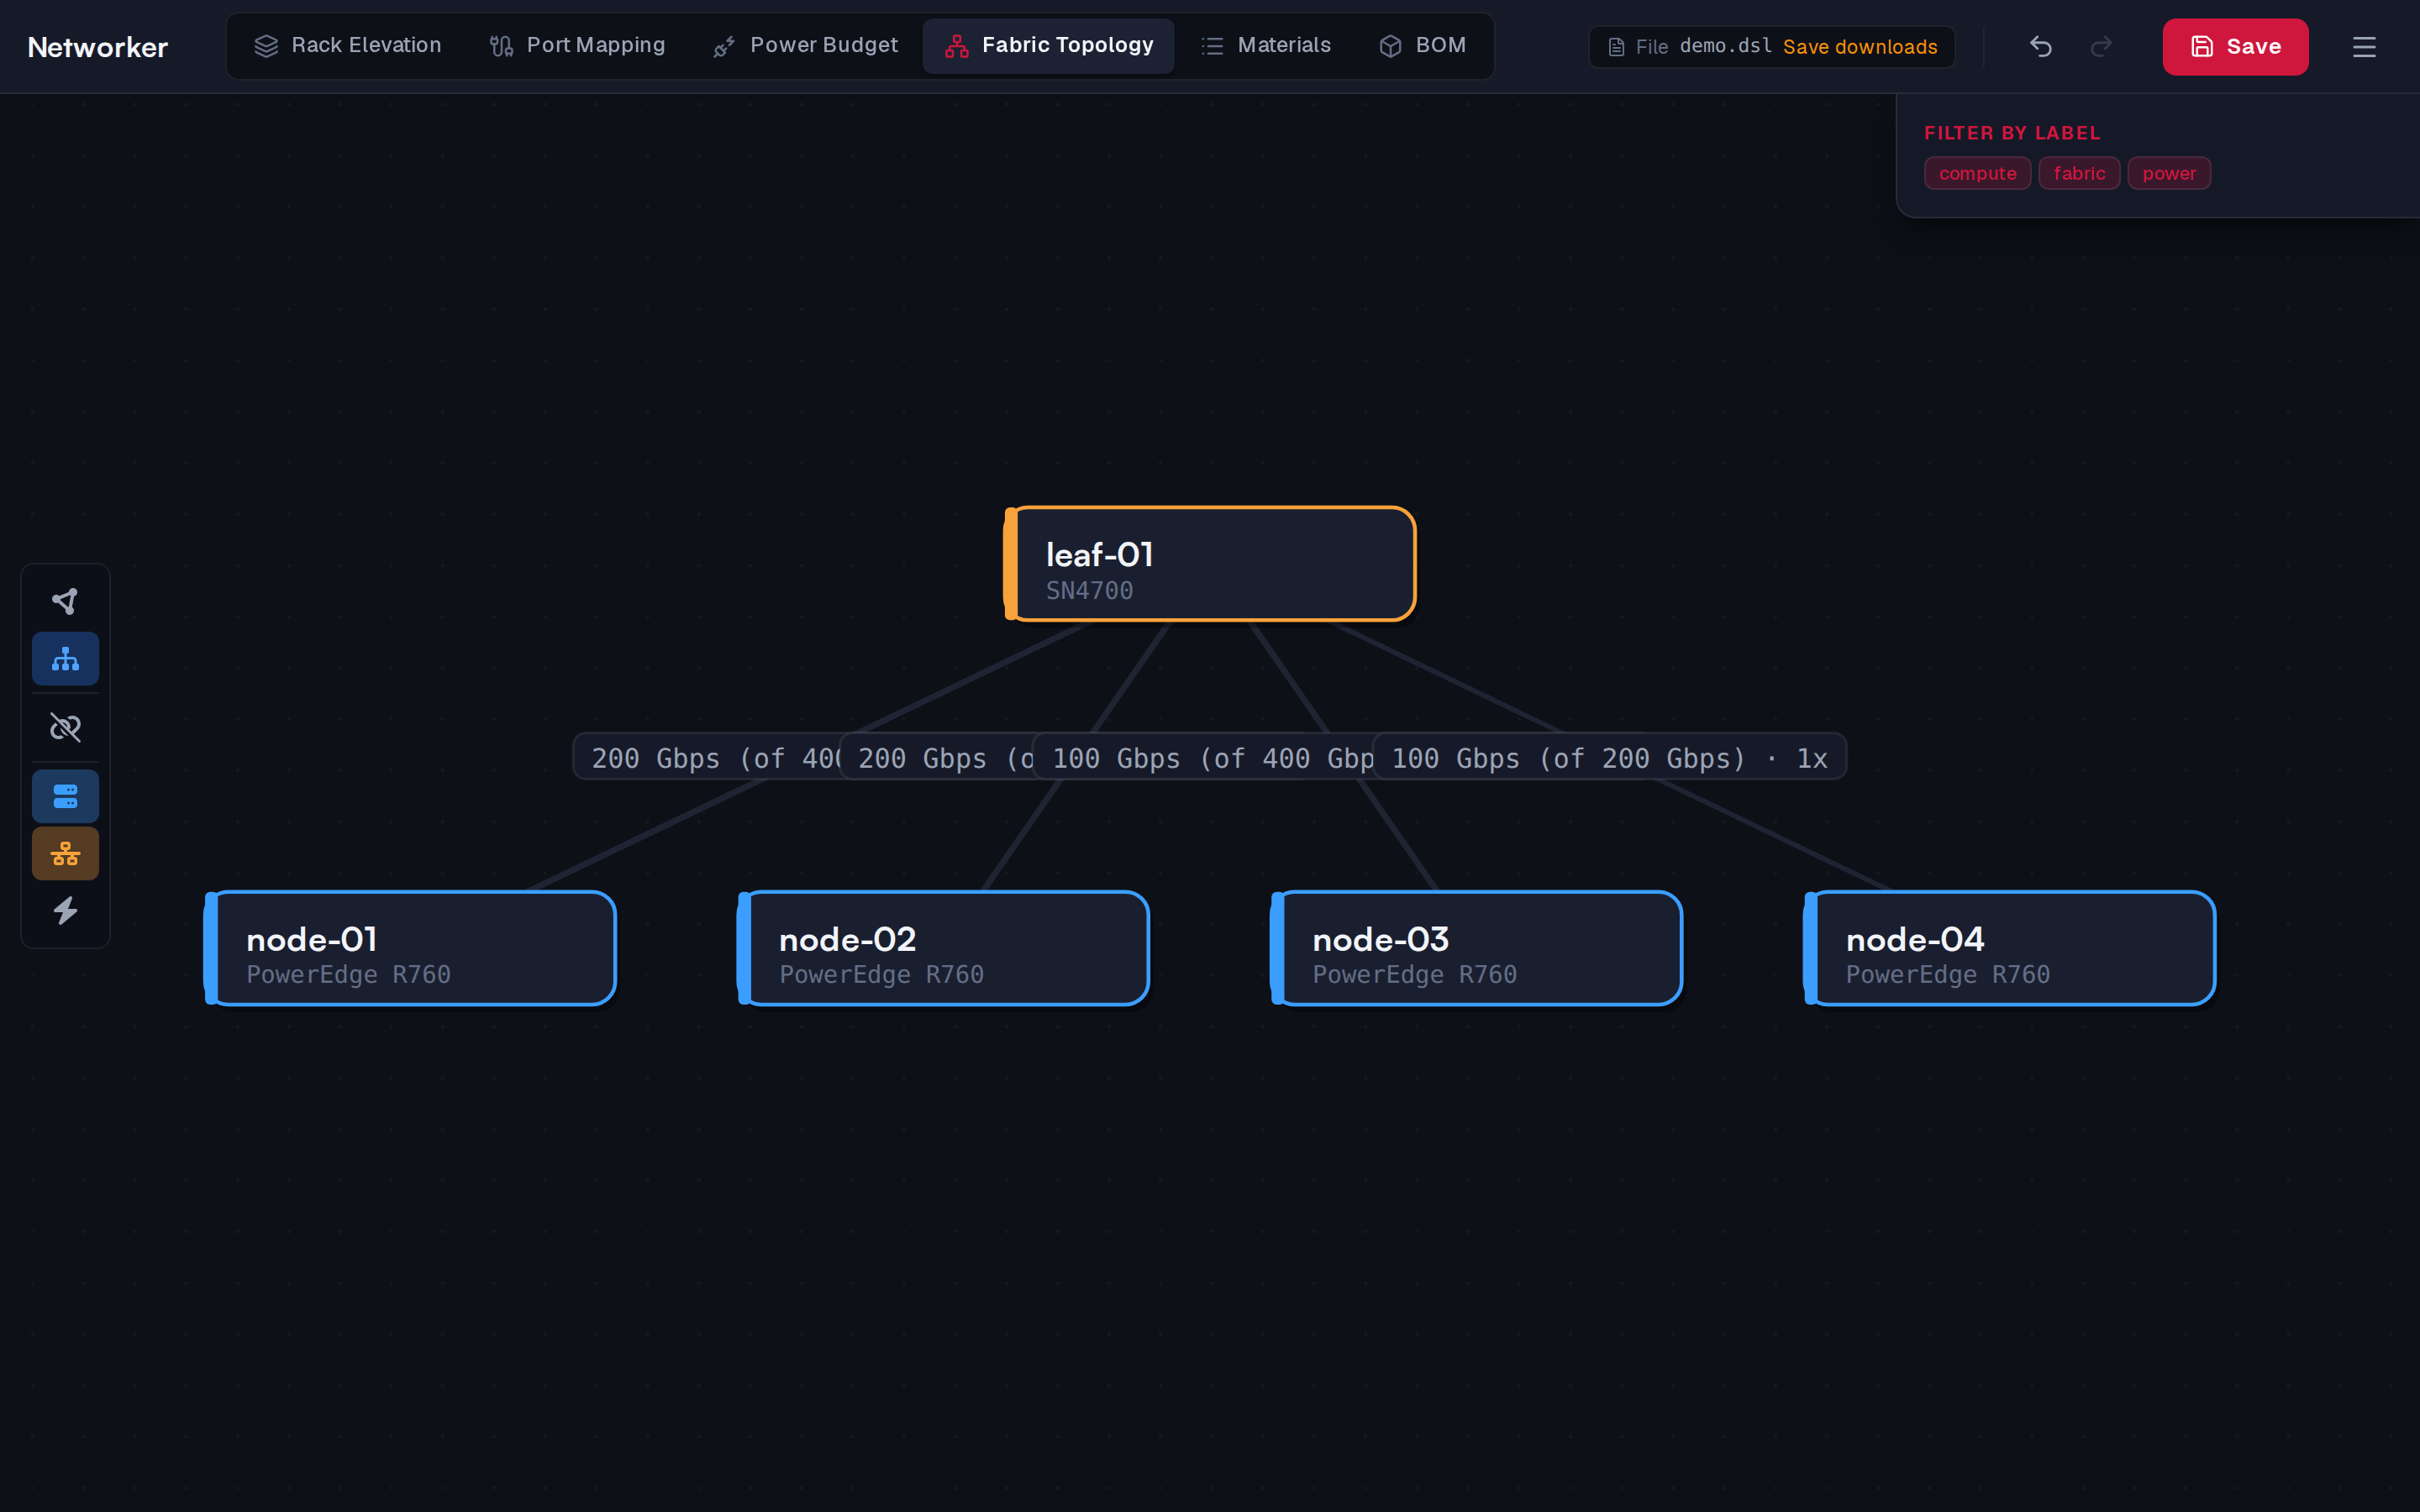Select the node-01 PowerEdge R760 card
This screenshot has height=1512, width=2420.
click(x=410, y=948)
